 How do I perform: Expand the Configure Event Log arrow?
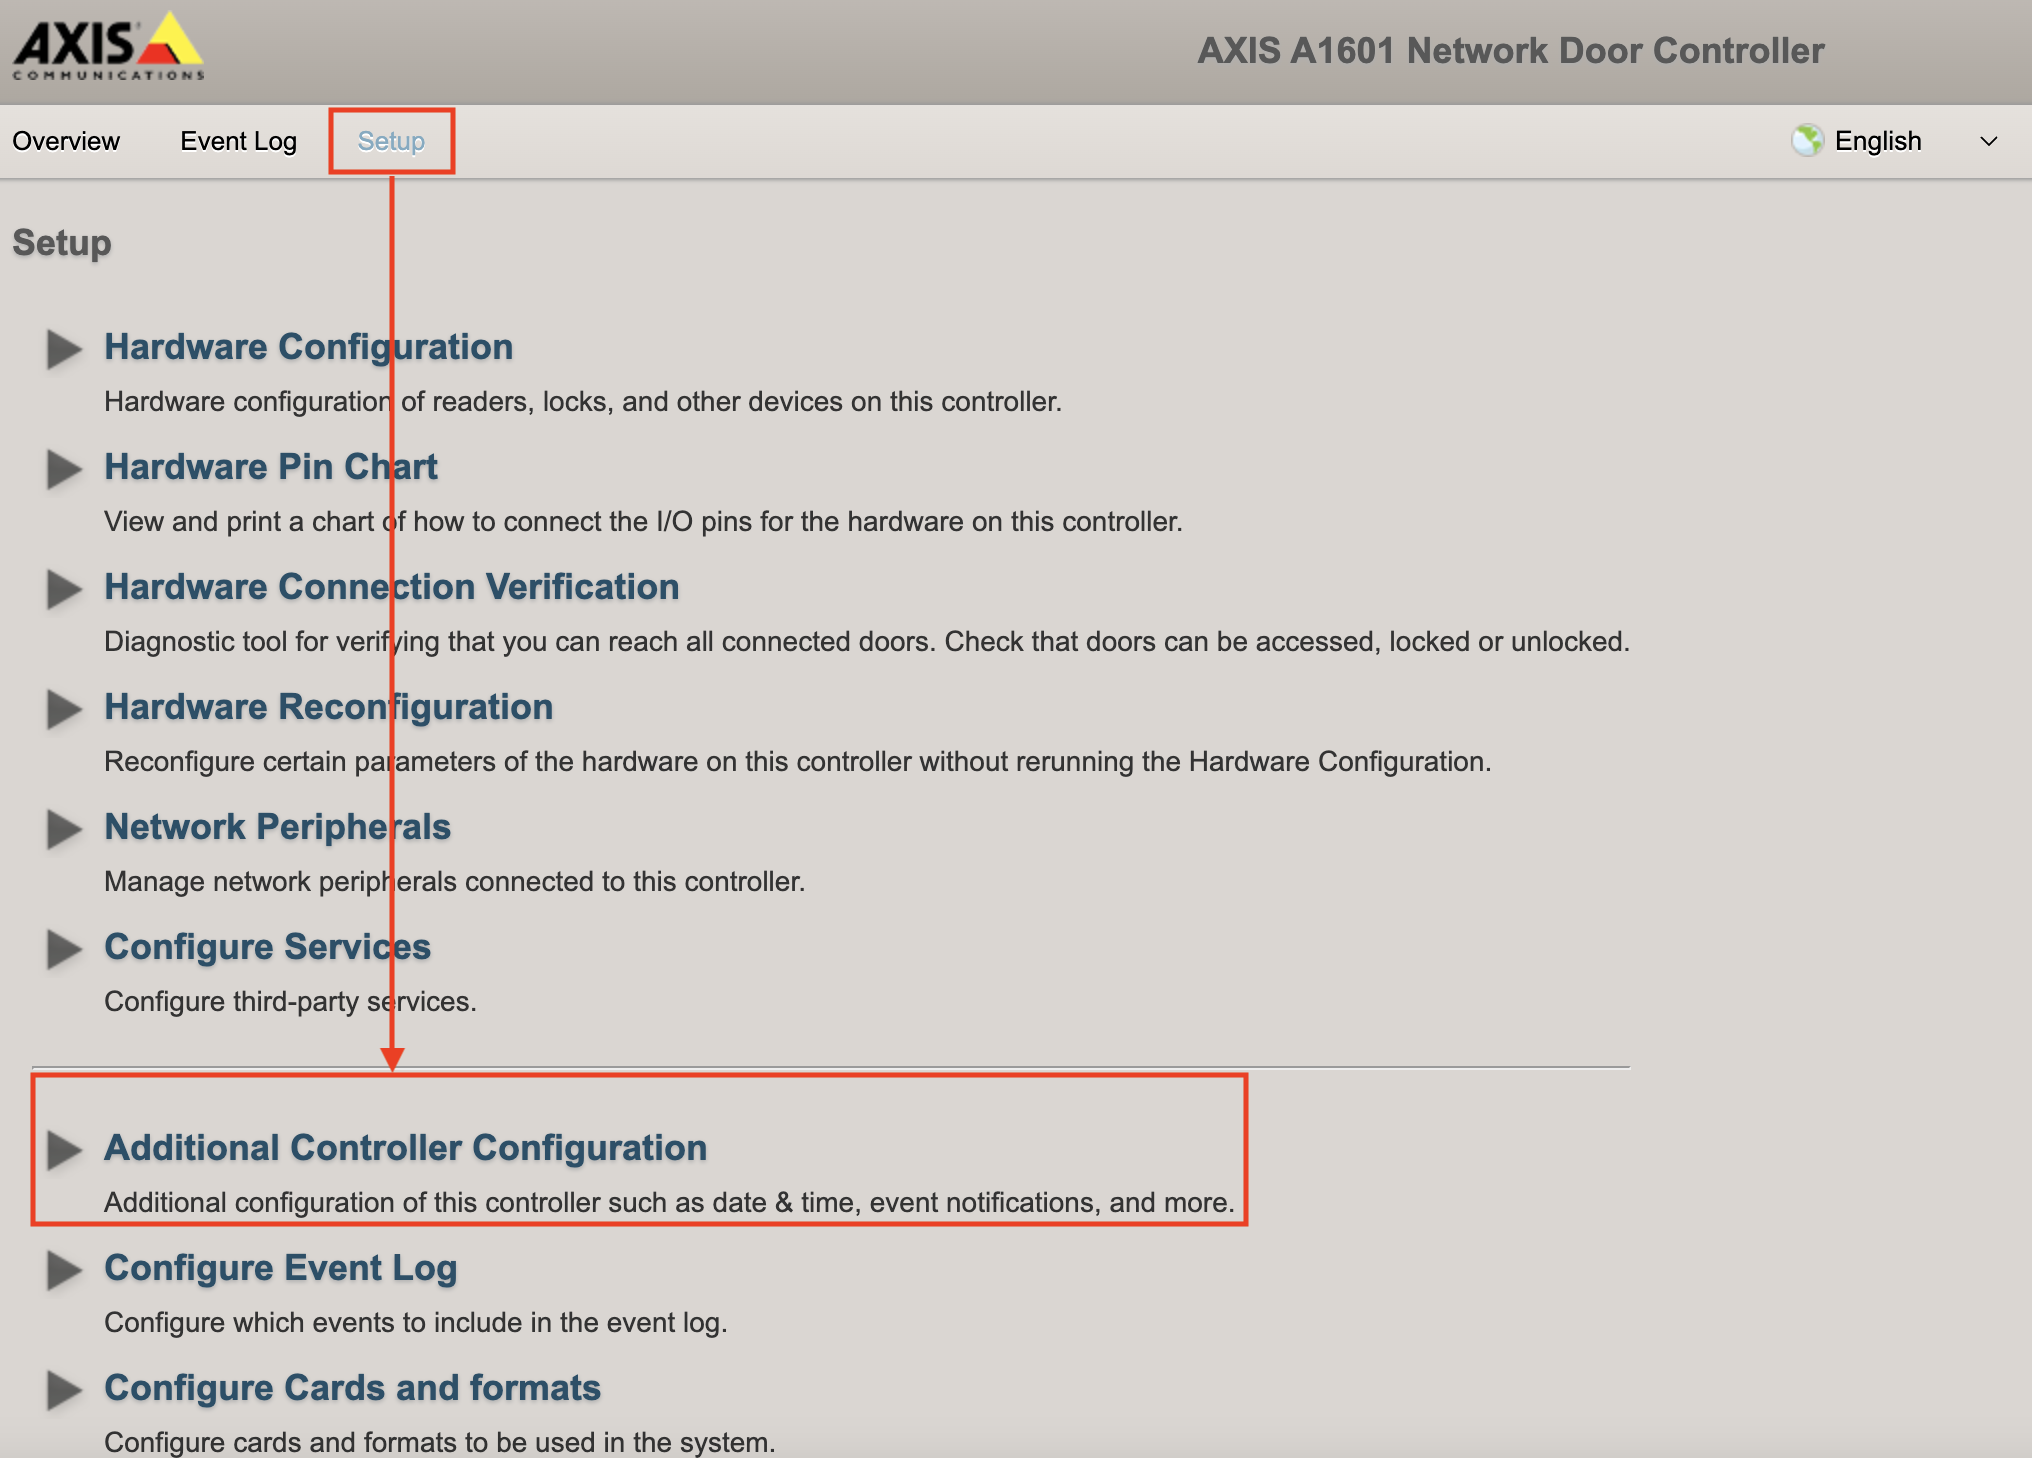(64, 1270)
